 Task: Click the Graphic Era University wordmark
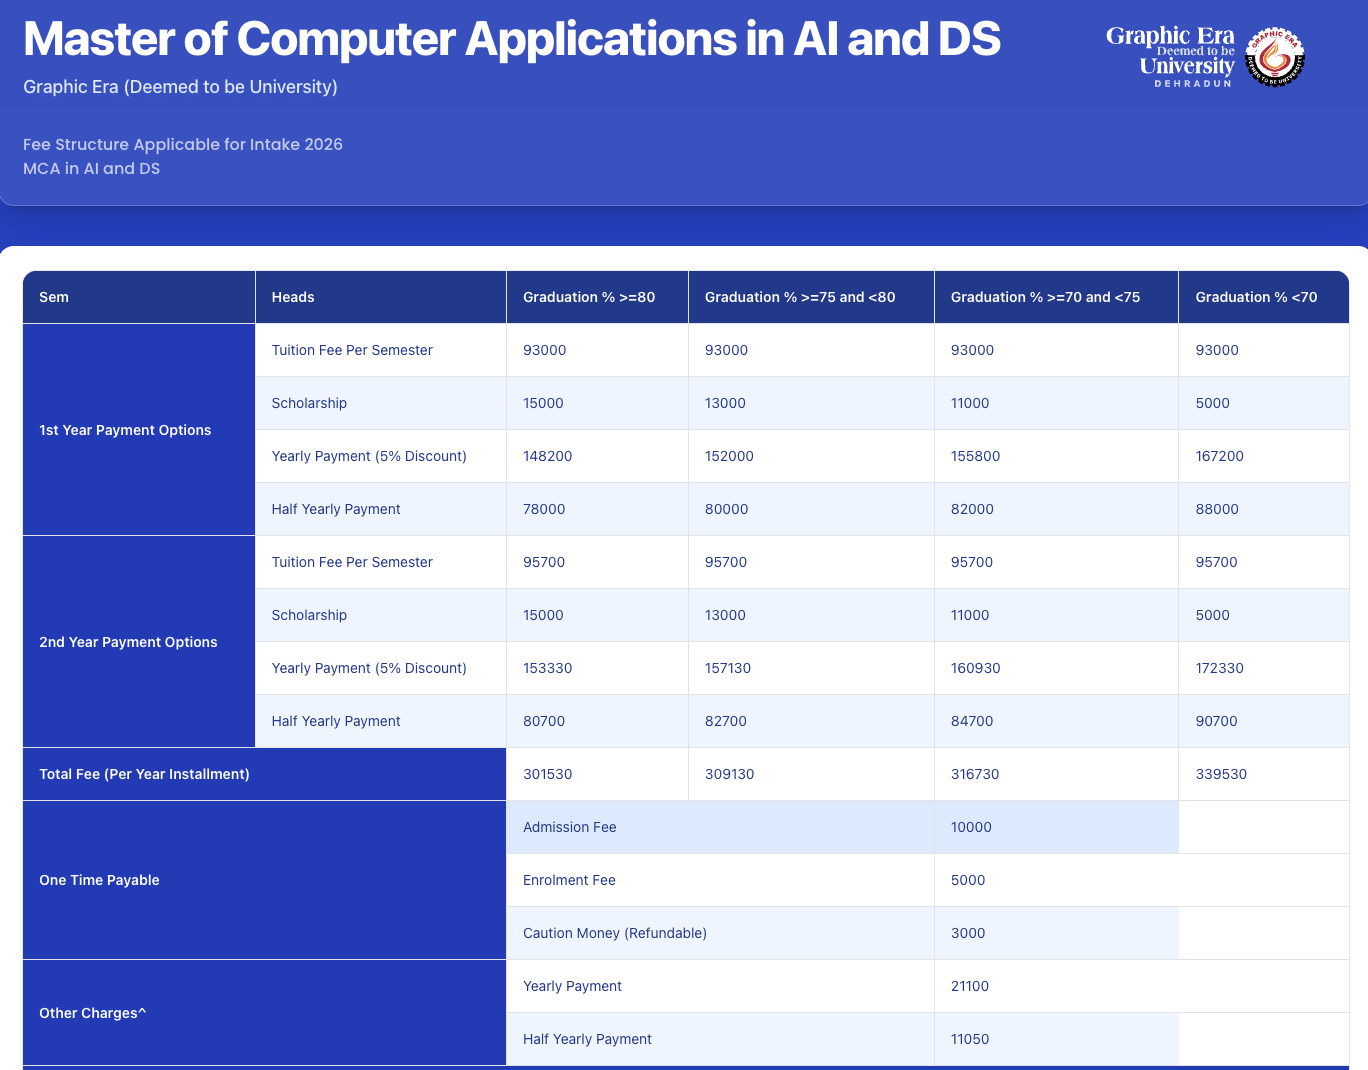[x=1170, y=56]
